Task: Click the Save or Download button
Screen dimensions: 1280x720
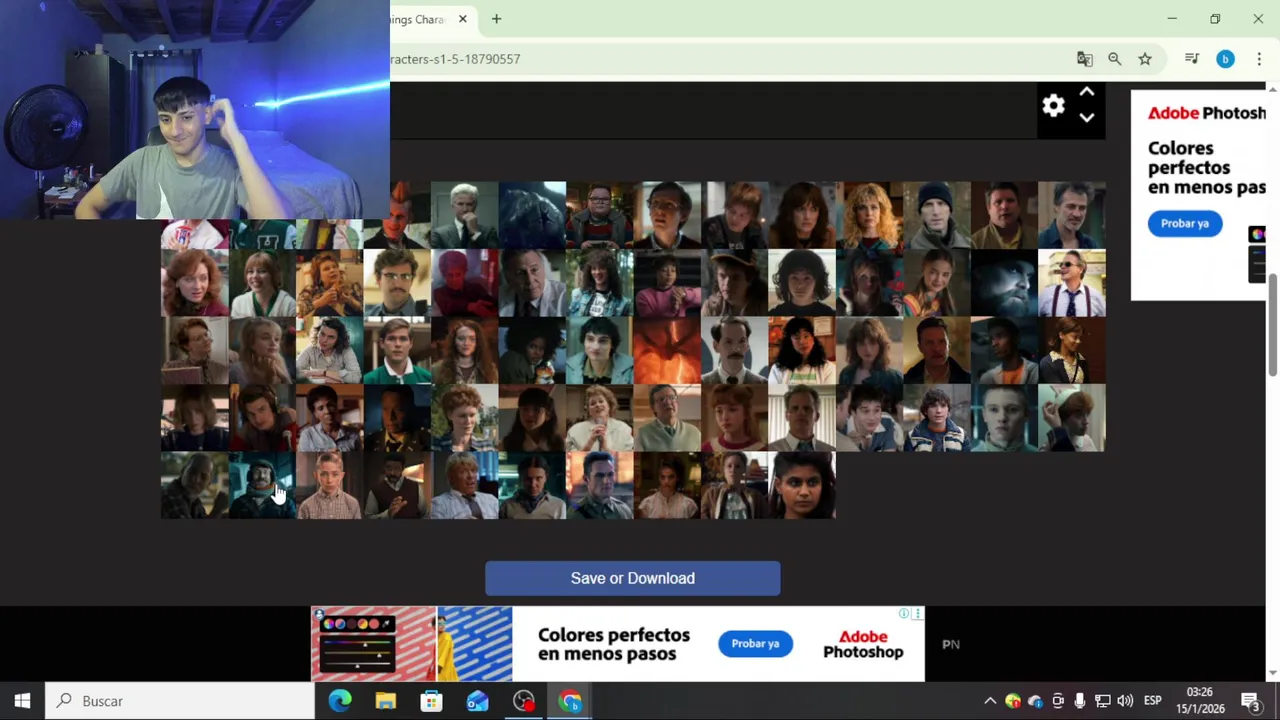Action: point(633,578)
